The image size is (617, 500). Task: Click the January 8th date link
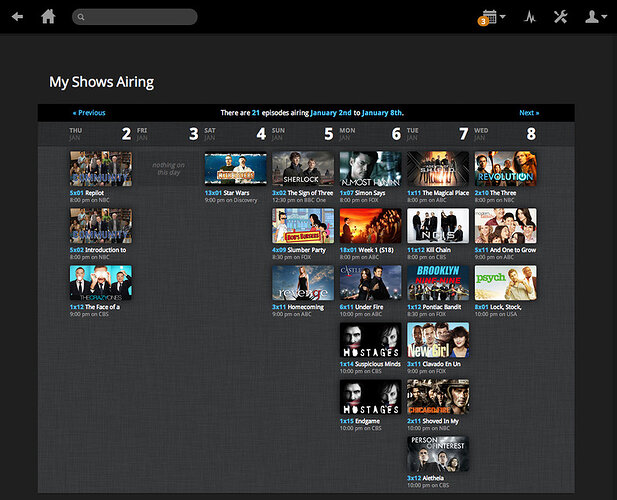(x=382, y=113)
